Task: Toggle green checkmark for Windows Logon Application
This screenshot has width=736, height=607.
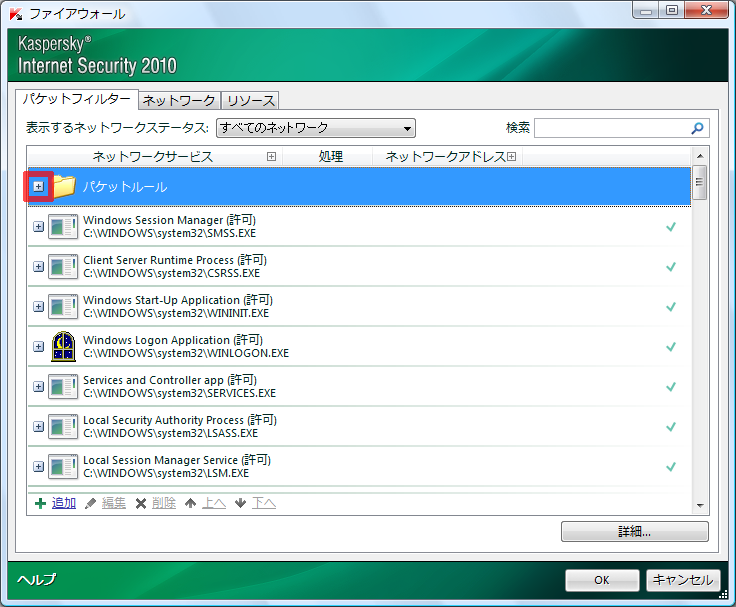Action: pyautogui.click(x=671, y=346)
